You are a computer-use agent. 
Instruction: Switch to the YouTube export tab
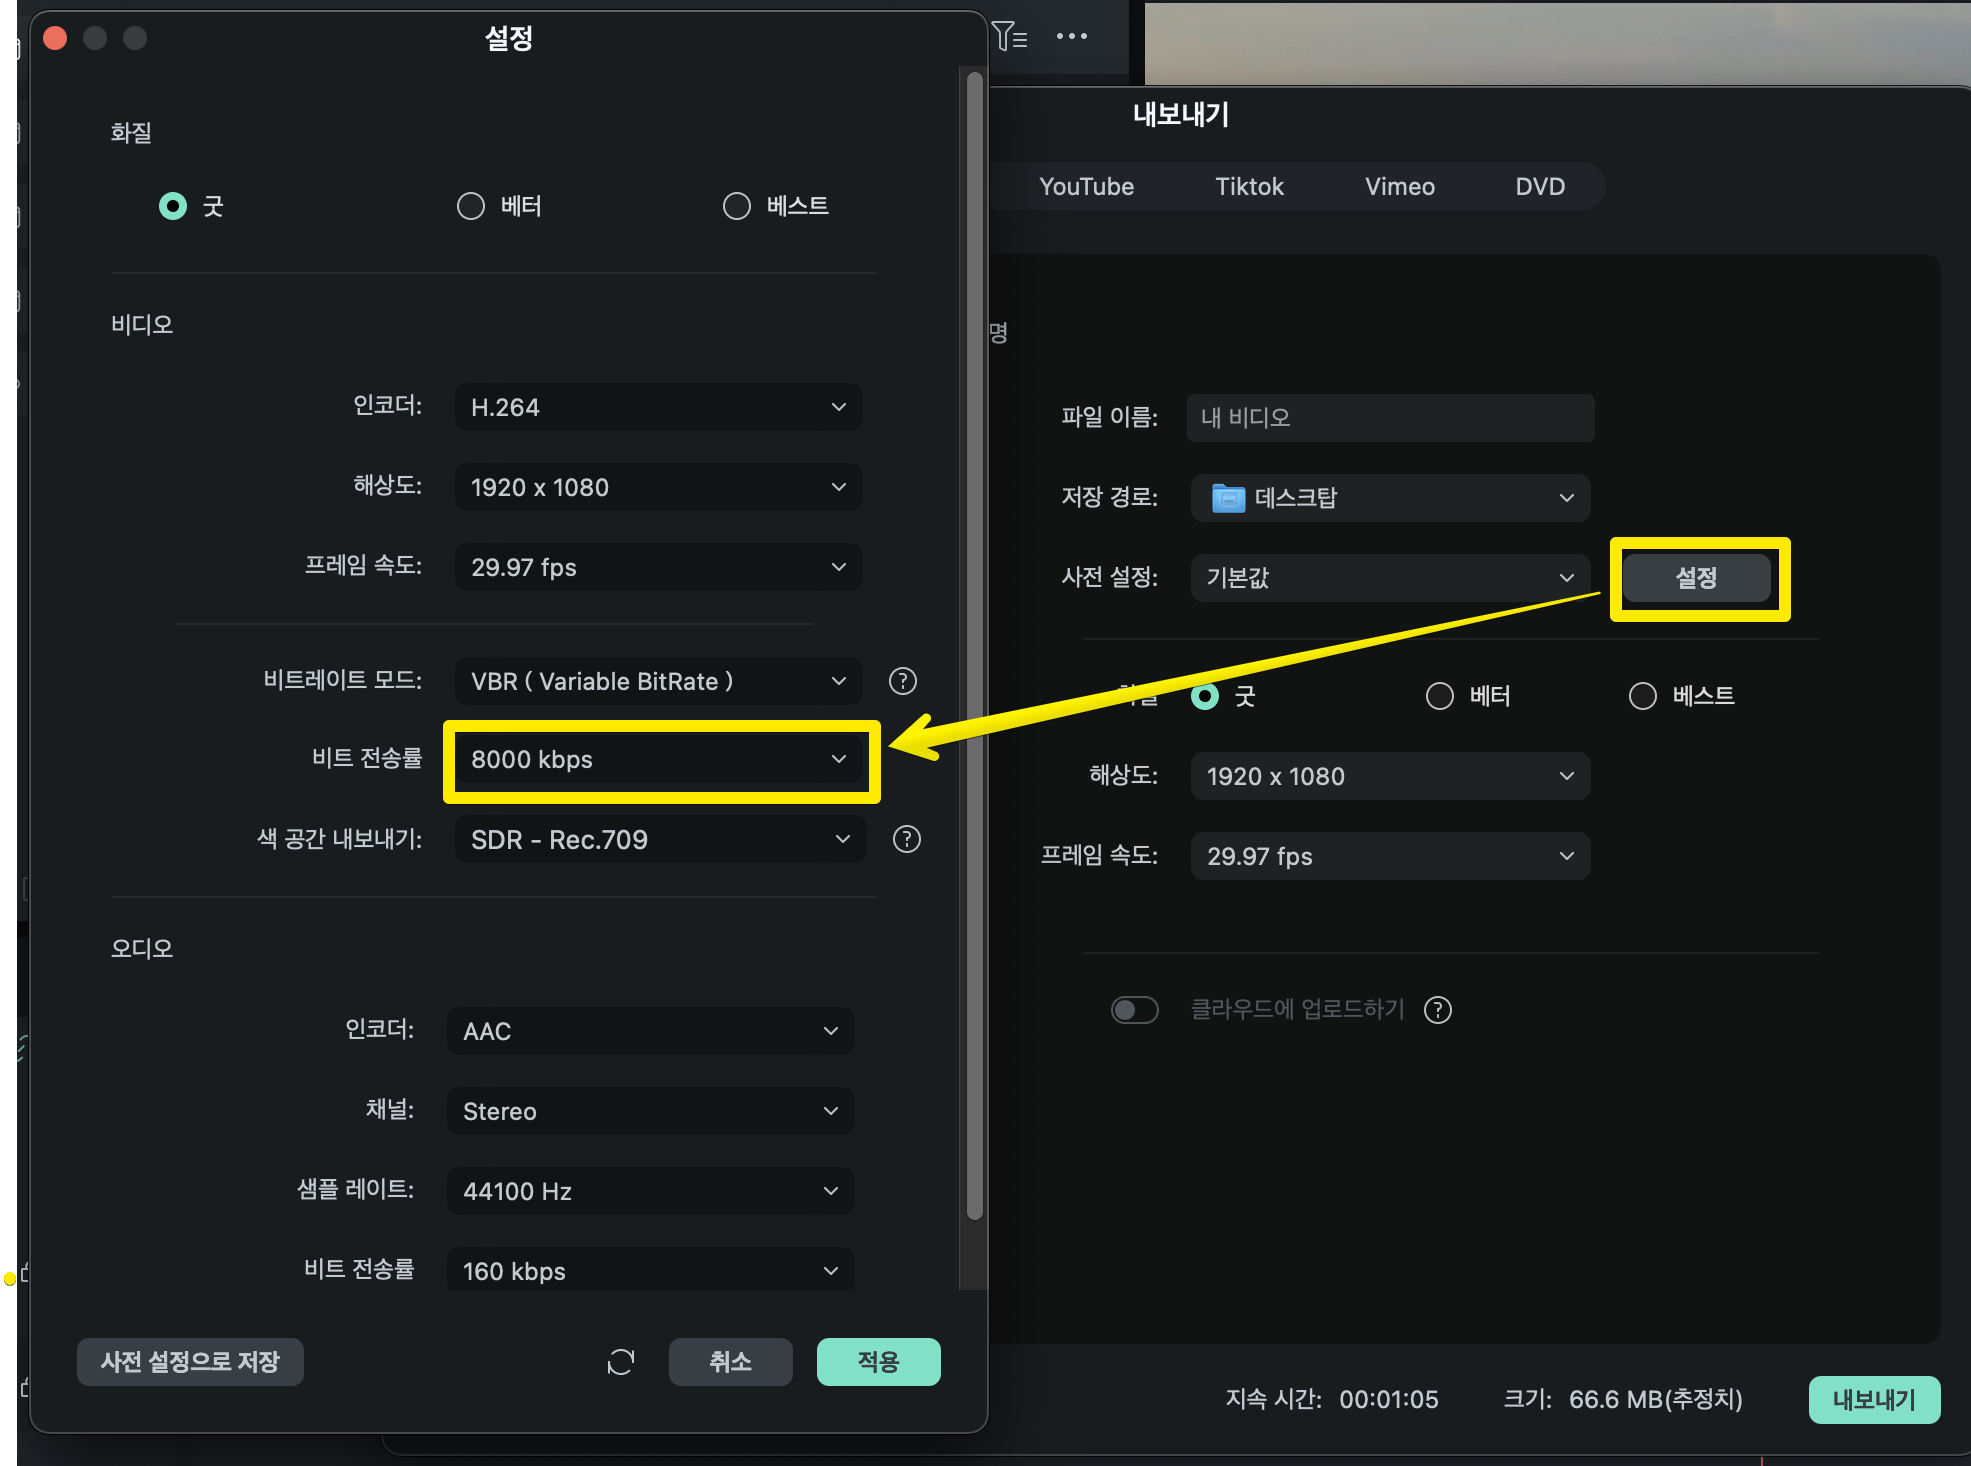1086,187
